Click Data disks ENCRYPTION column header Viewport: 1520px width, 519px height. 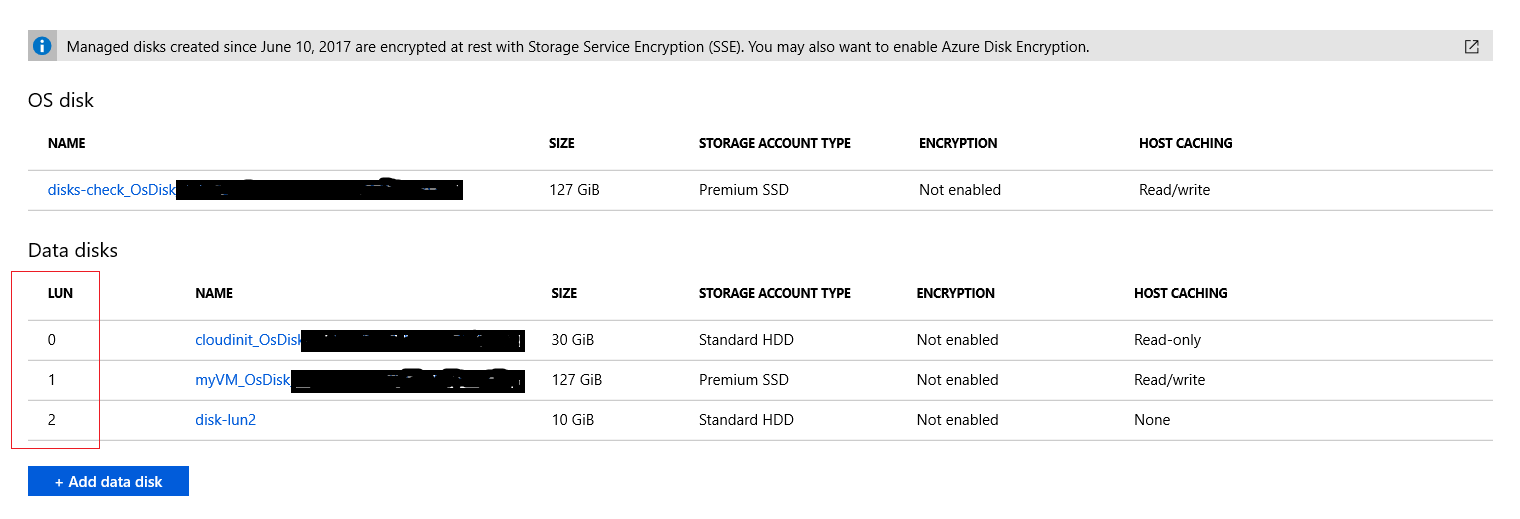tap(955, 293)
